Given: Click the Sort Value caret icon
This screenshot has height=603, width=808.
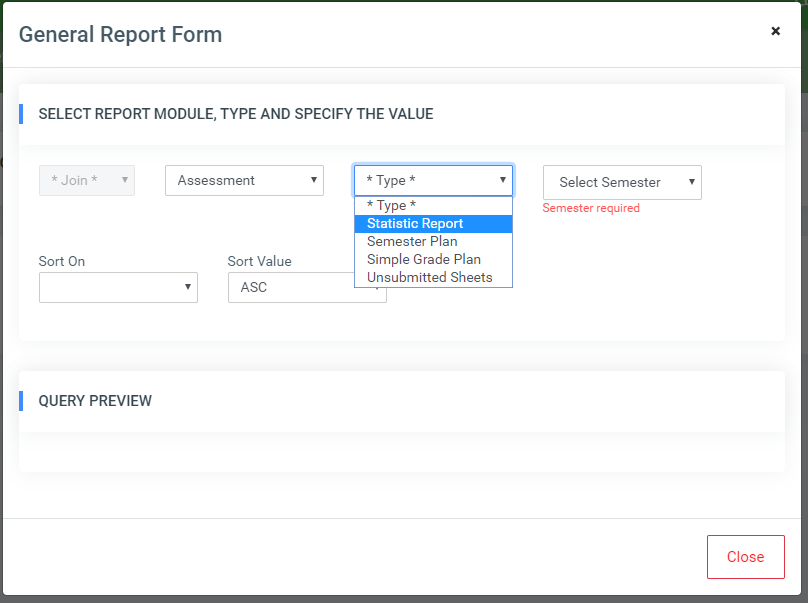Looking at the screenshot, I should pos(377,288).
